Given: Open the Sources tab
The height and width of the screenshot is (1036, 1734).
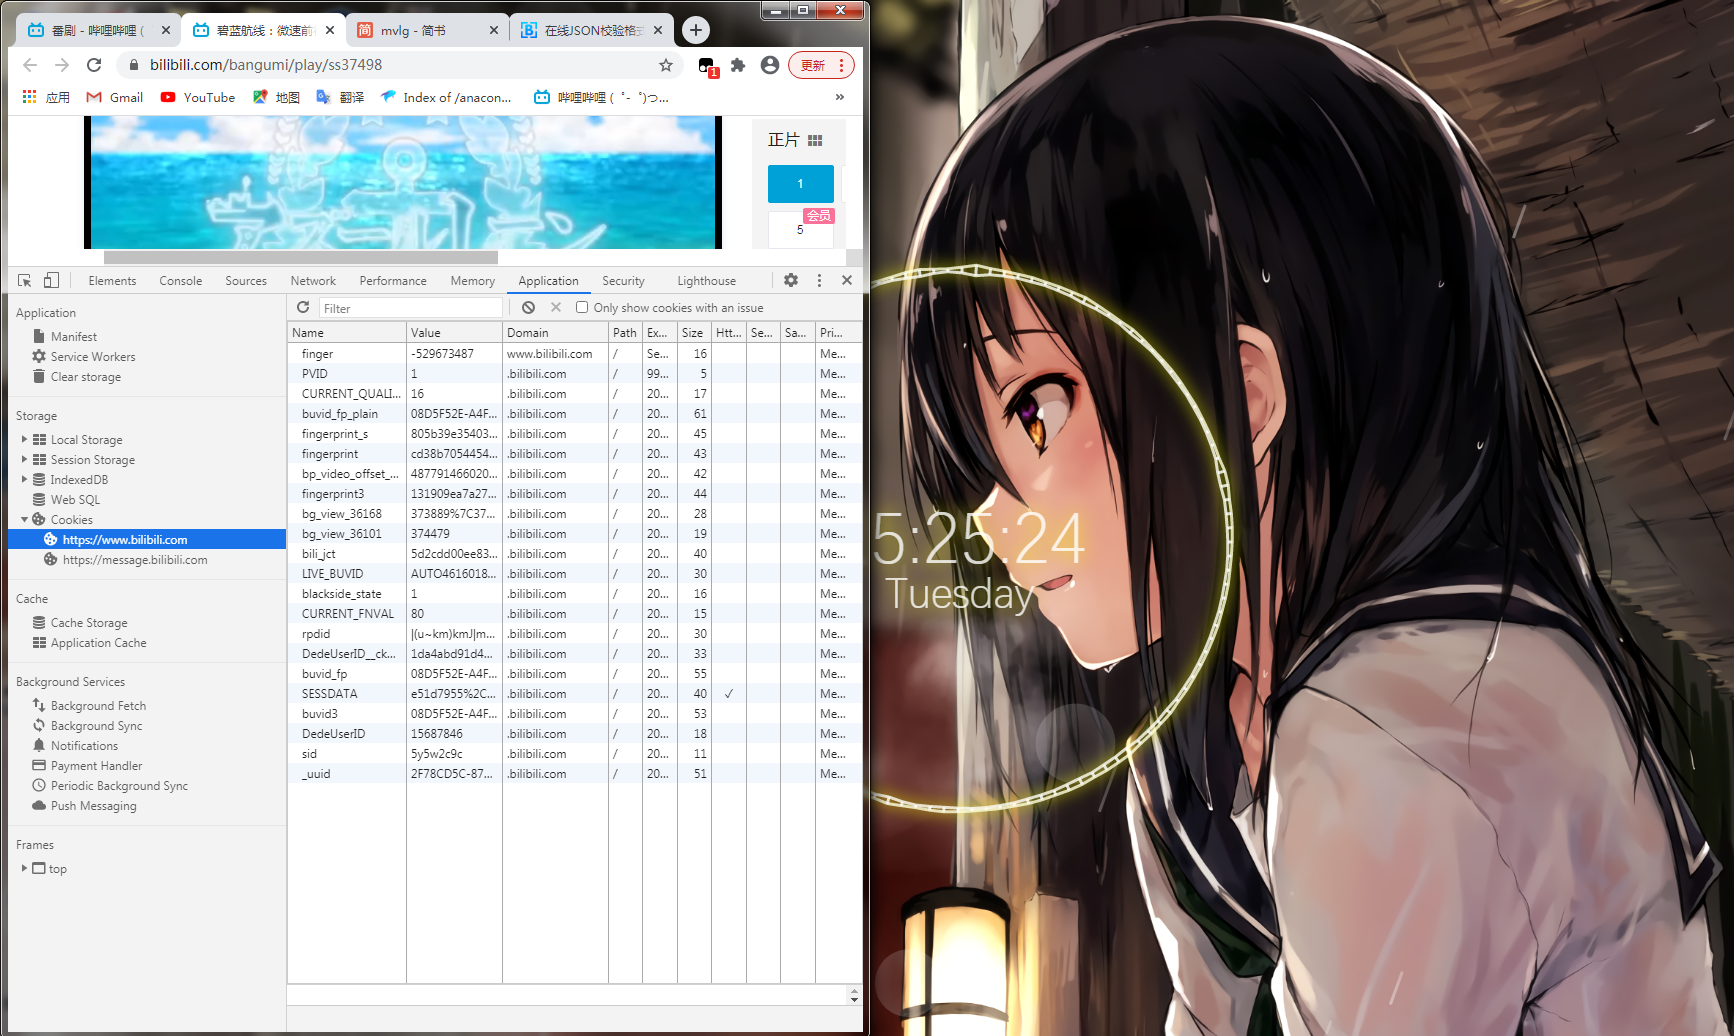Looking at the screenshot, I should [246, 281].
